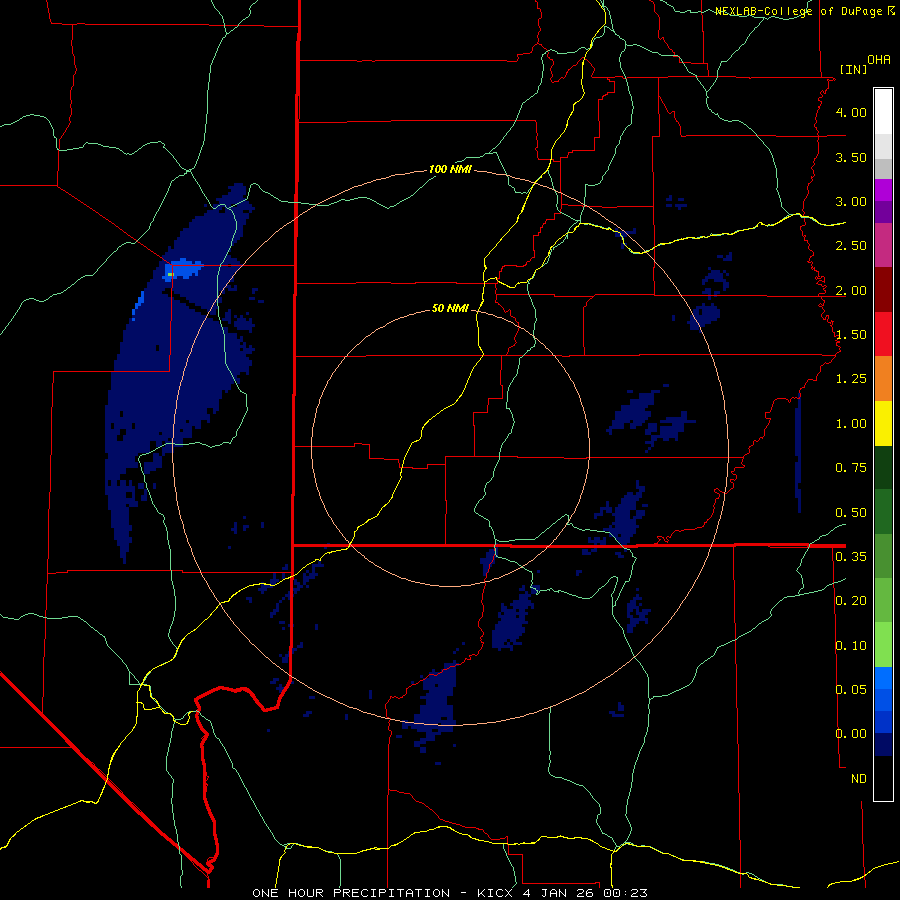Screen dimensions: 900x900
Task: Pick the bright red 1.50 legend swatch
Action: [883, 334]
